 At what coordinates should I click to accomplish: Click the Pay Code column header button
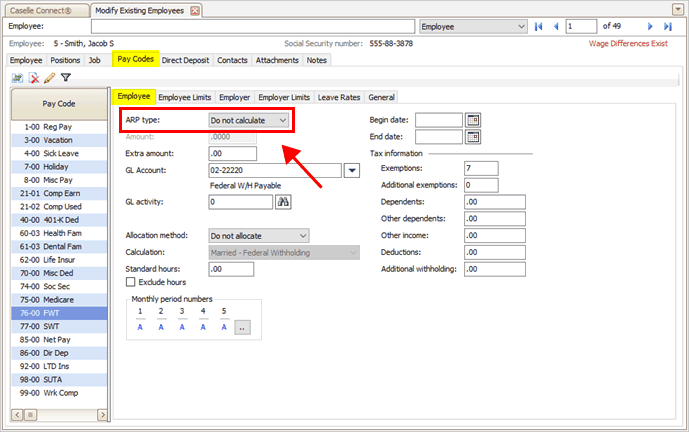click(x=58, y=103)
